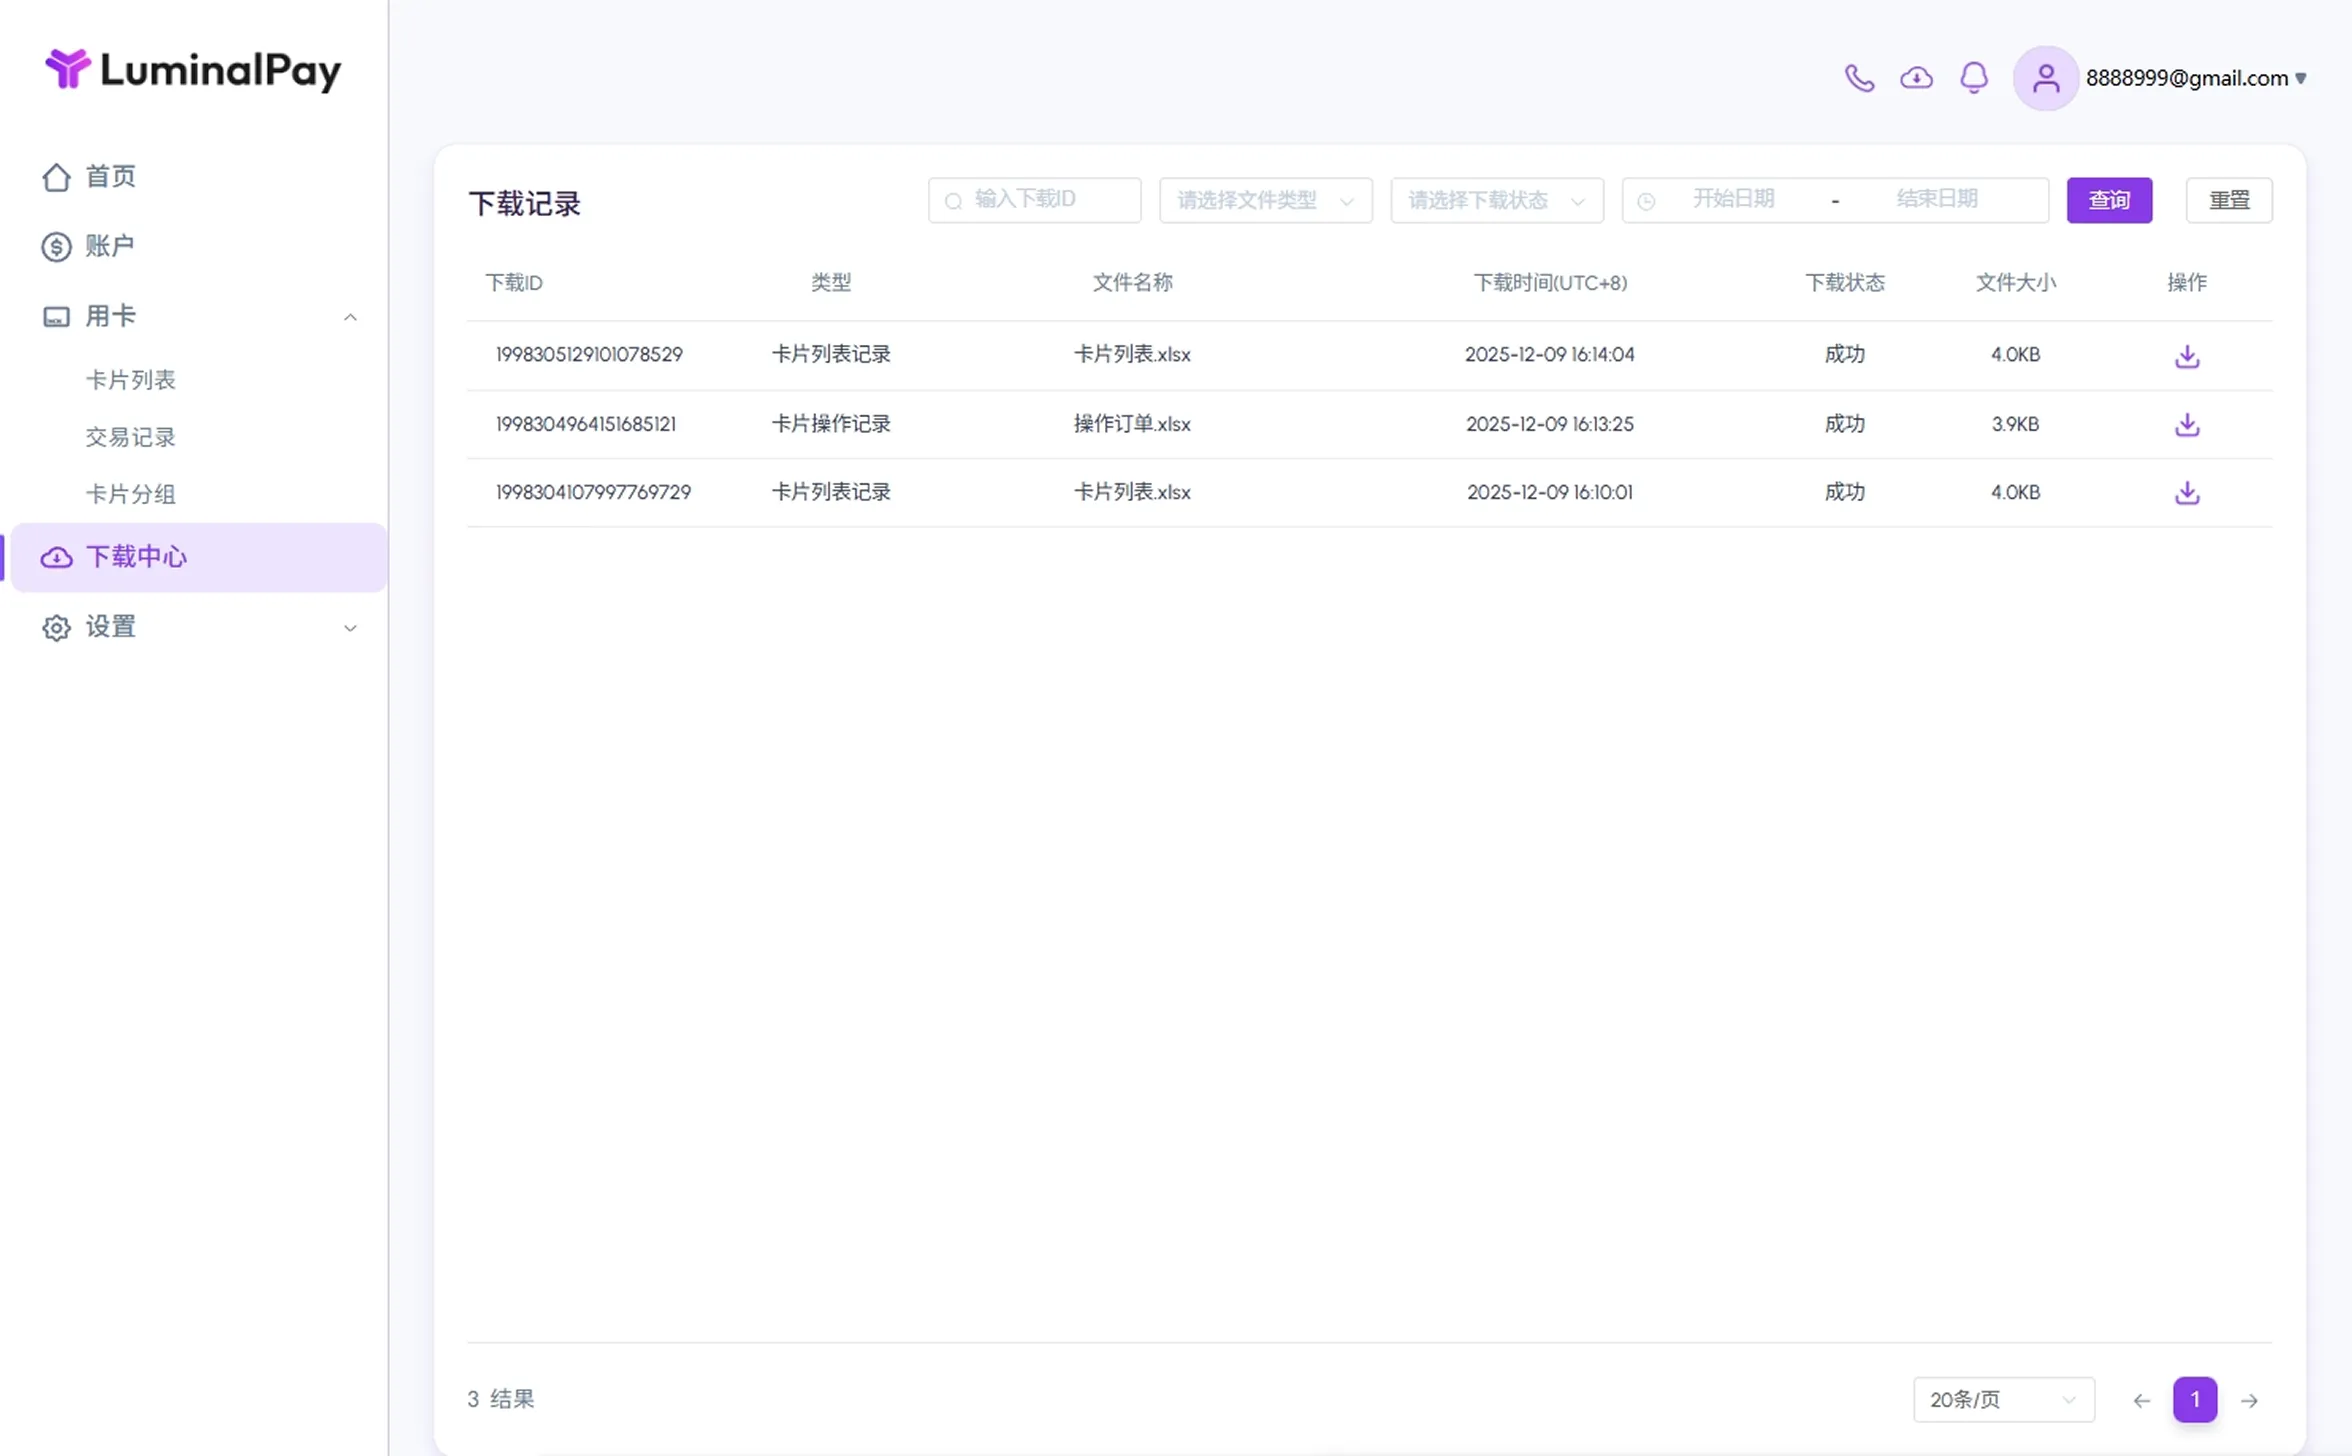Open the 请选择文件类型 dropdown

pyautogui.click(x=1265, y=200)
